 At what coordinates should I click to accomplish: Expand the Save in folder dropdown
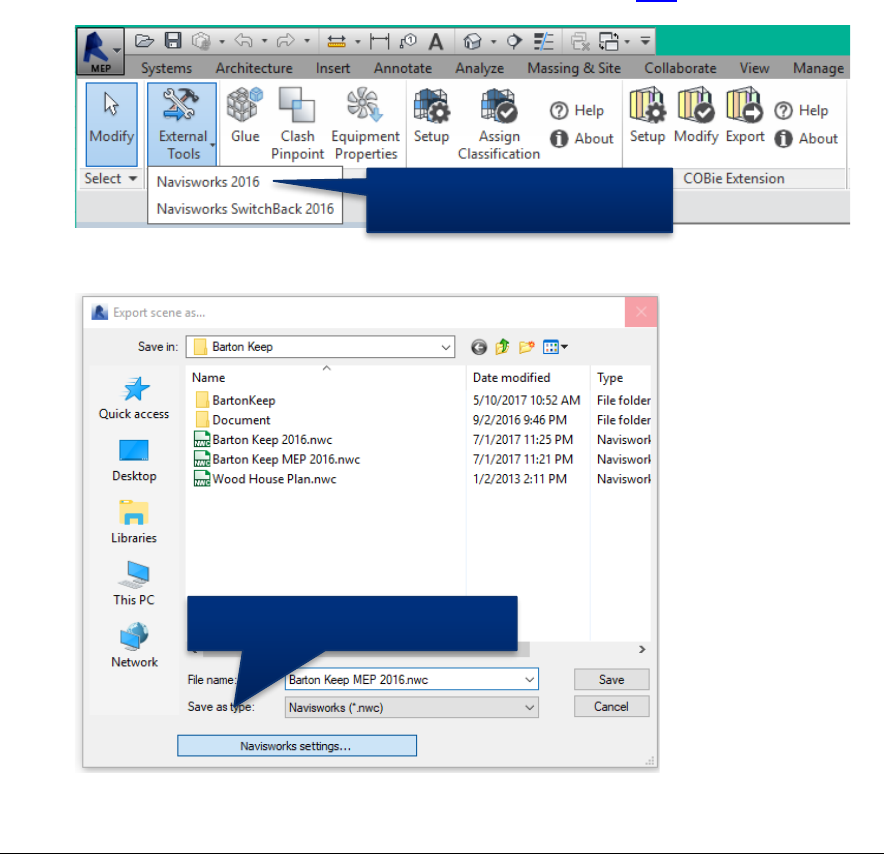coord(445,347)
